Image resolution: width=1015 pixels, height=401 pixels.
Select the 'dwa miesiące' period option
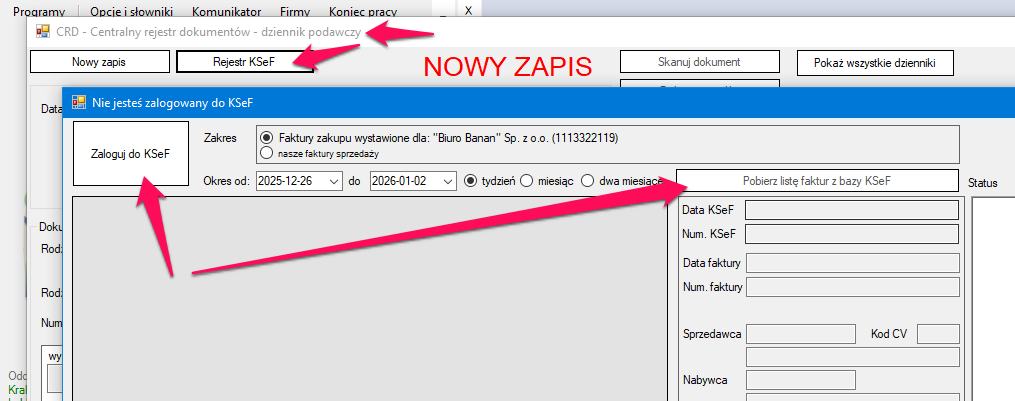coord(588,181)
